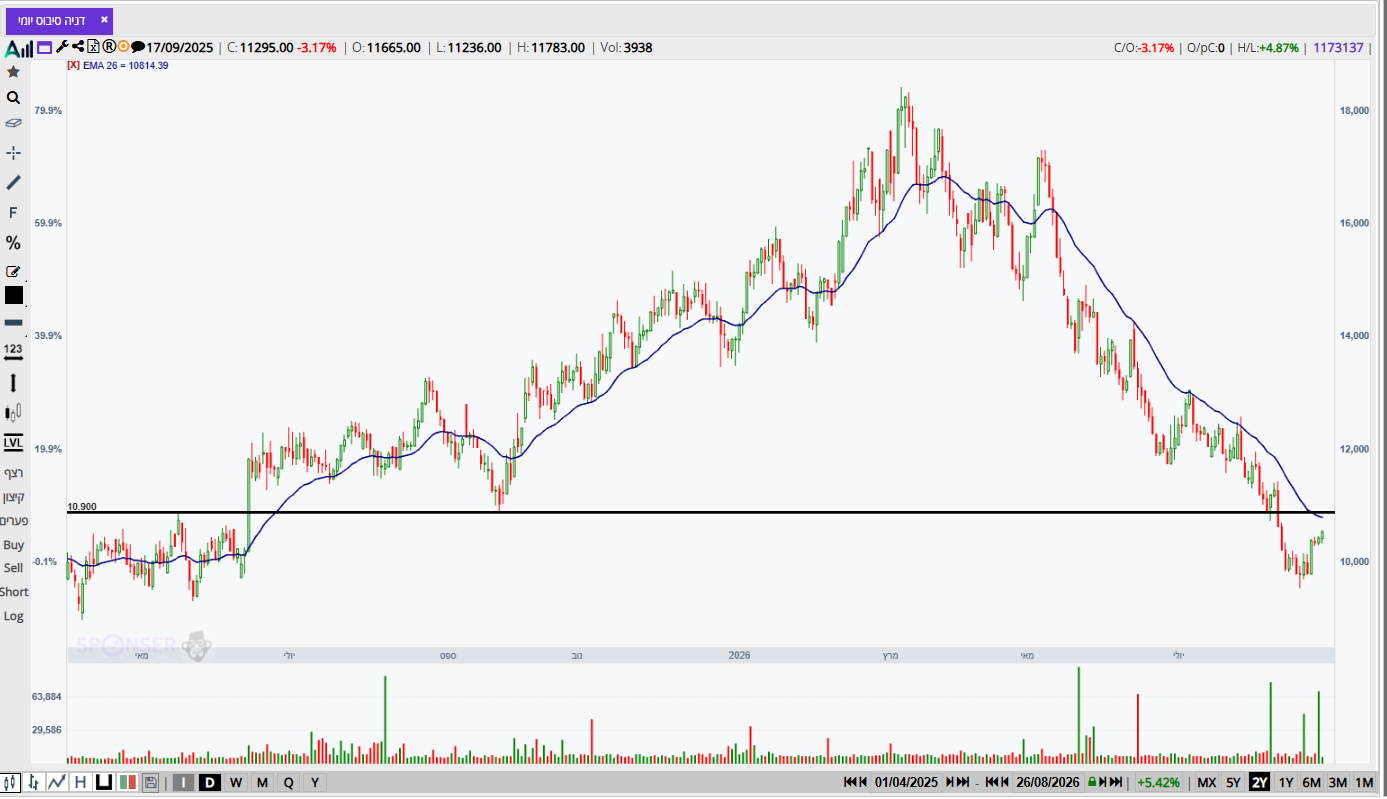Select the monthly M interval
Screen dimensions: 1387x799
(x=262, y=782)
